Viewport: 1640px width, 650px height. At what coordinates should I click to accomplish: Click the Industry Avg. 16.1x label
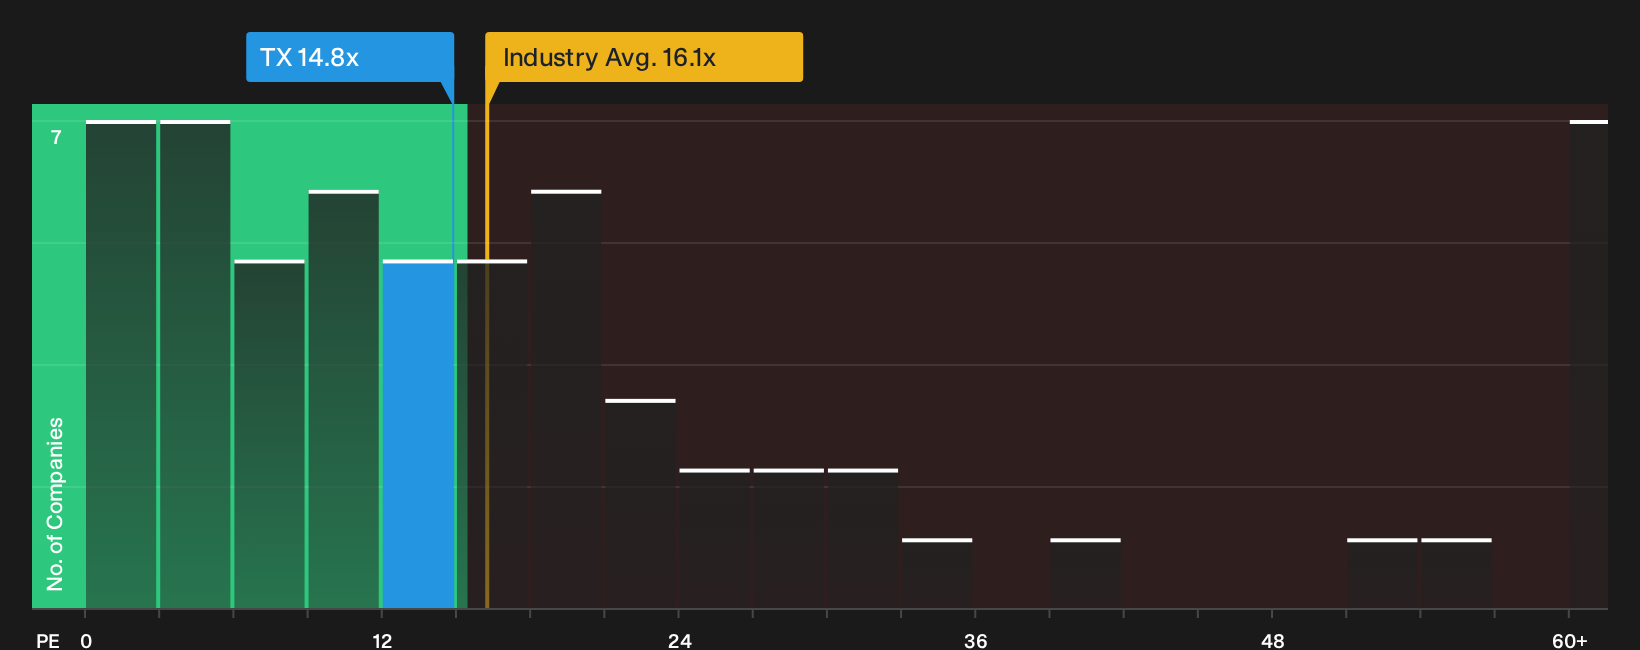[x=644, y=57]
